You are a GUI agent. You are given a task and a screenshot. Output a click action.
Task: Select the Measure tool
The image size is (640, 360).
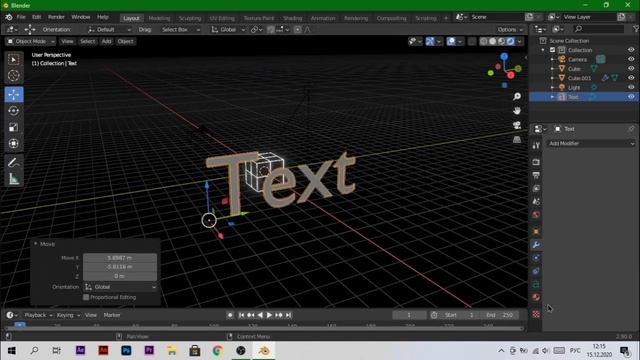click(13, 179)
